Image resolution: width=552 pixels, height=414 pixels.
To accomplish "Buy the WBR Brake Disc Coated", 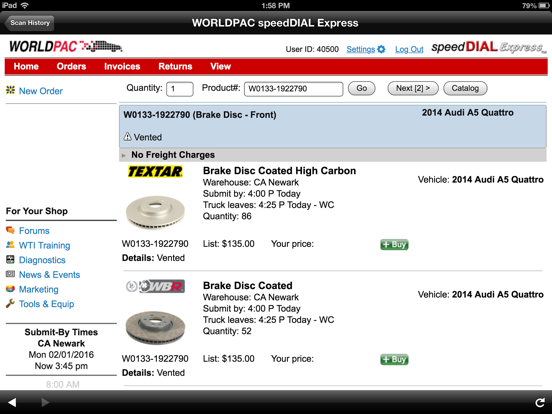I will click(394, 359).
